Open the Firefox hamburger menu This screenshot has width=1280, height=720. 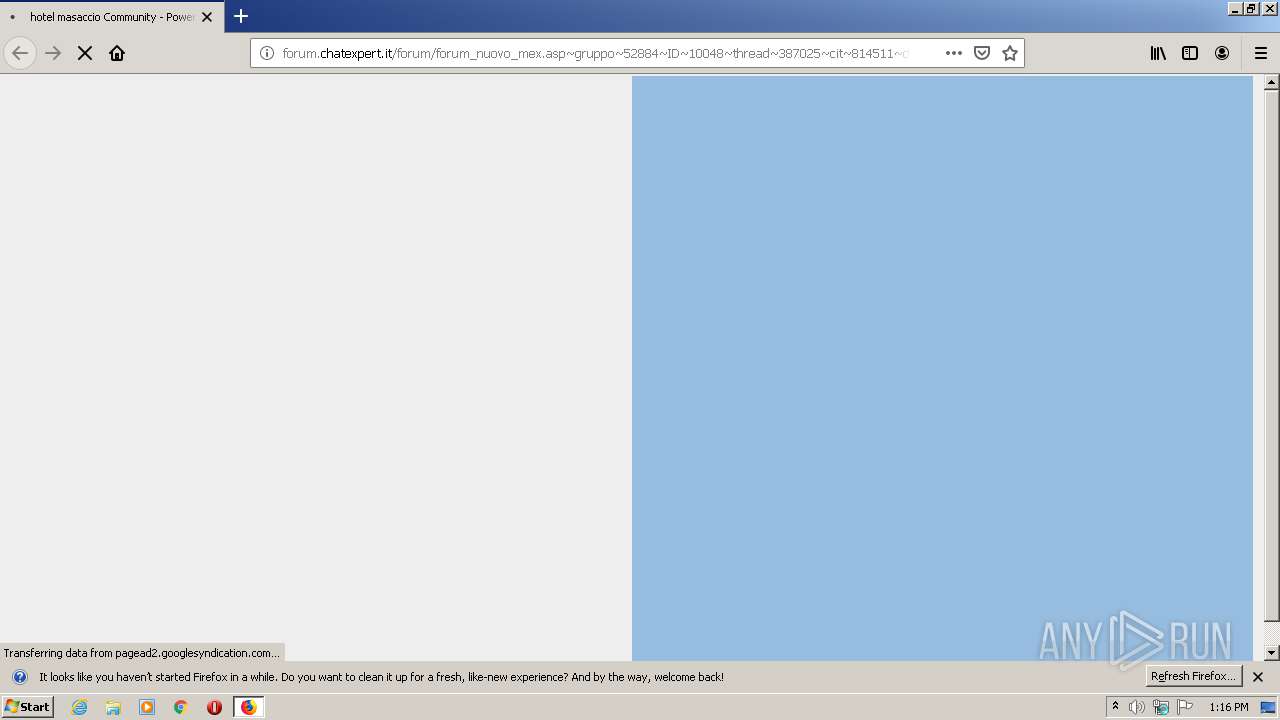tap(1261, 53)
